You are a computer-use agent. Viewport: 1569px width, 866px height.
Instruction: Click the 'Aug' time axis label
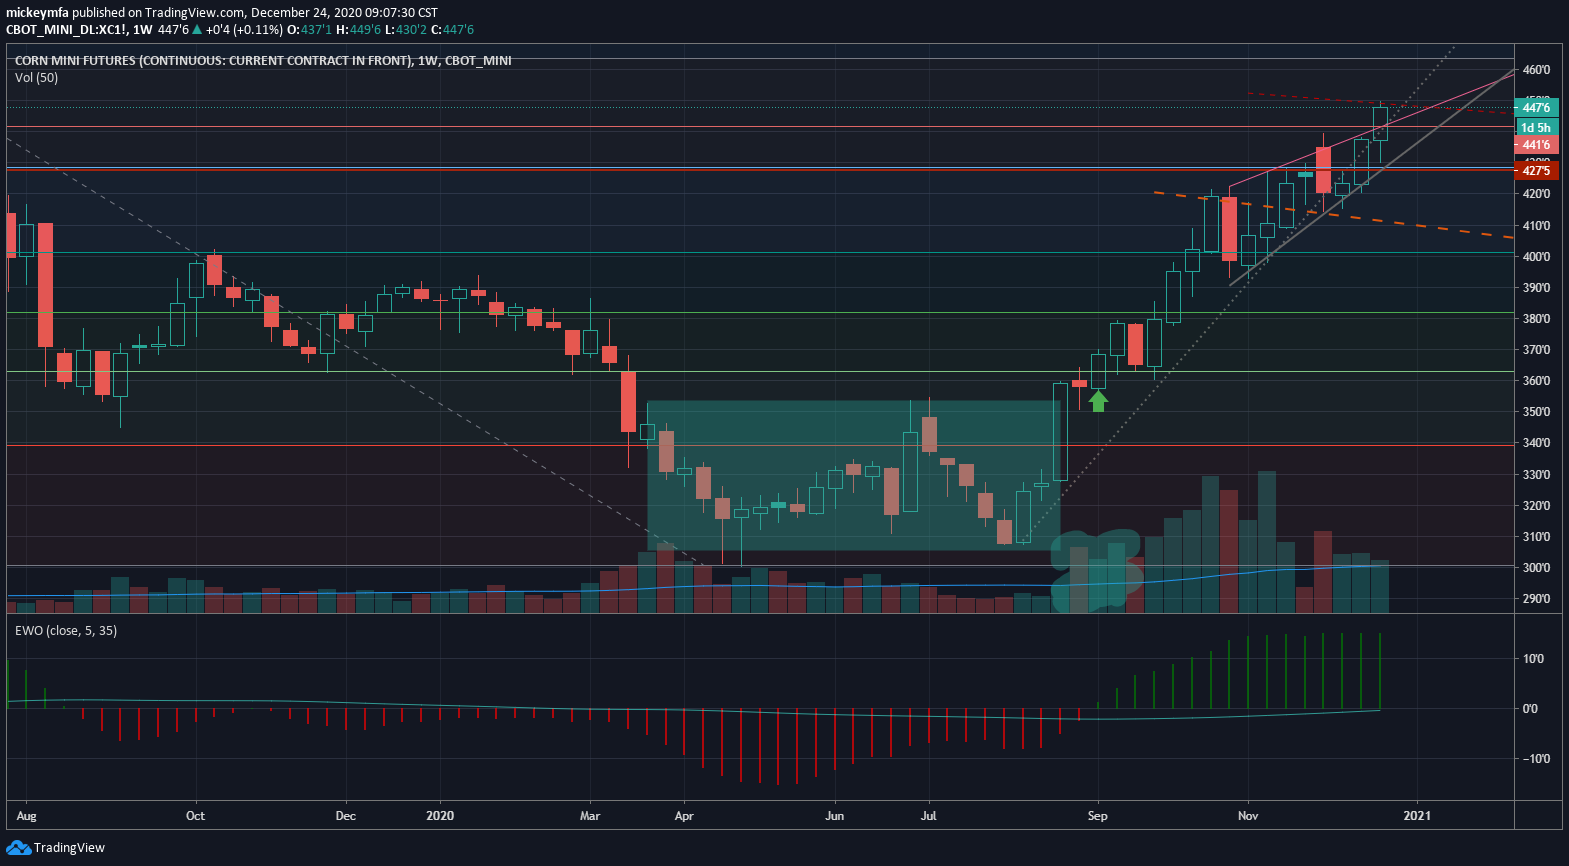[27, 816]
